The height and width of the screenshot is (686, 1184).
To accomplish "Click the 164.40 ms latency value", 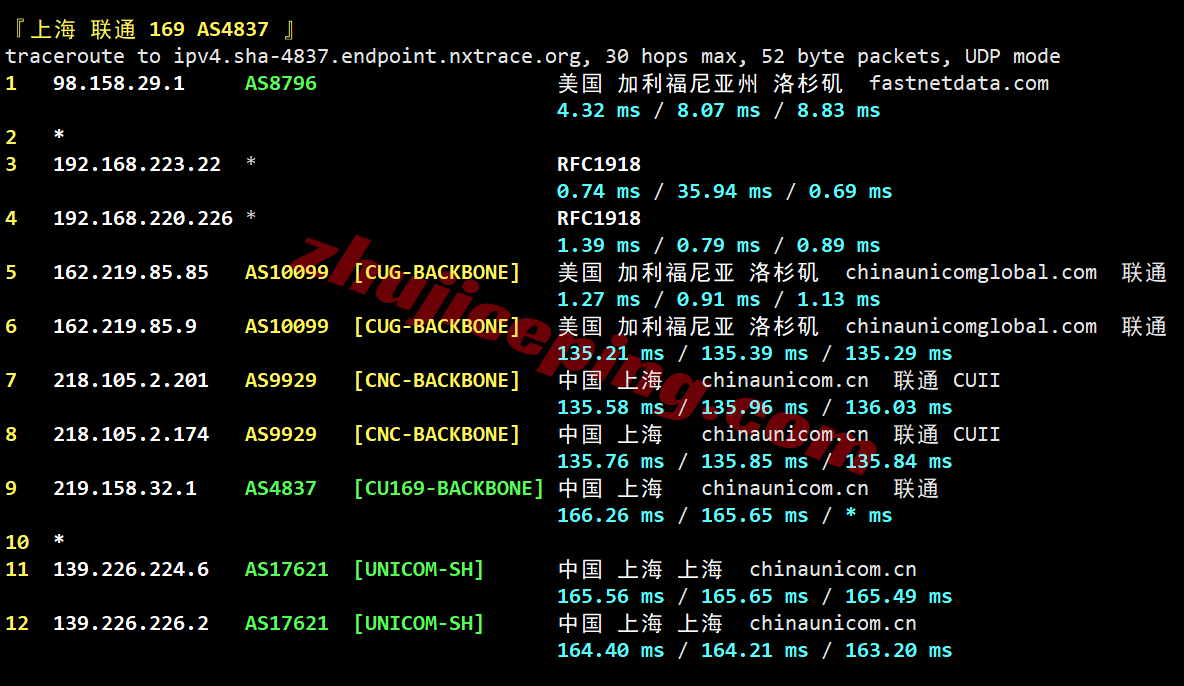I will 610,650.
